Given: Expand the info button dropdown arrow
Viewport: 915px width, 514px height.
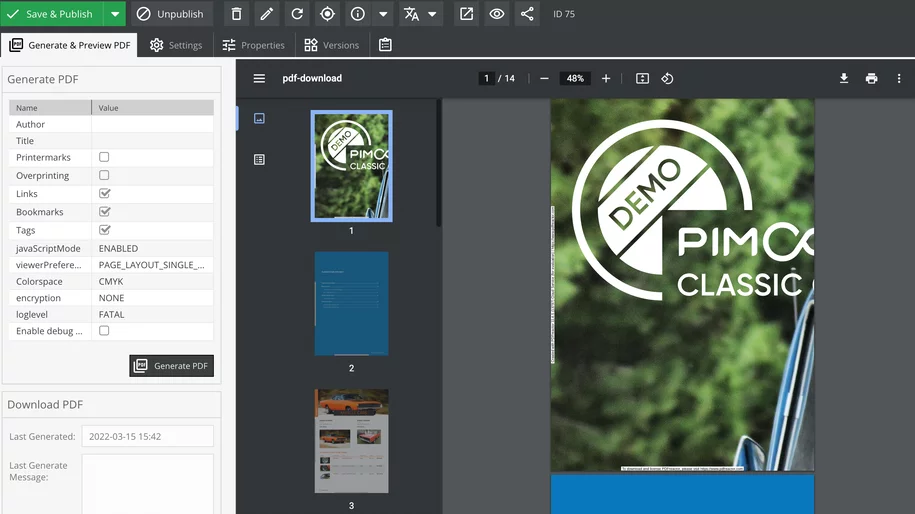Looking at the screenshot, I should click(x=383, y=14).
